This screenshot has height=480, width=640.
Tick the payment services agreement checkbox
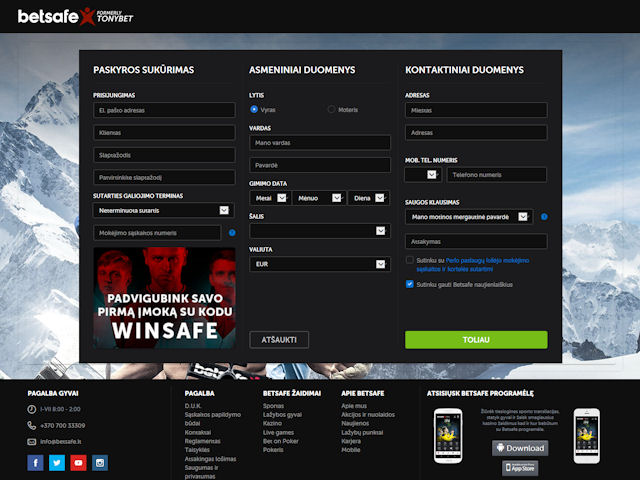410,260
